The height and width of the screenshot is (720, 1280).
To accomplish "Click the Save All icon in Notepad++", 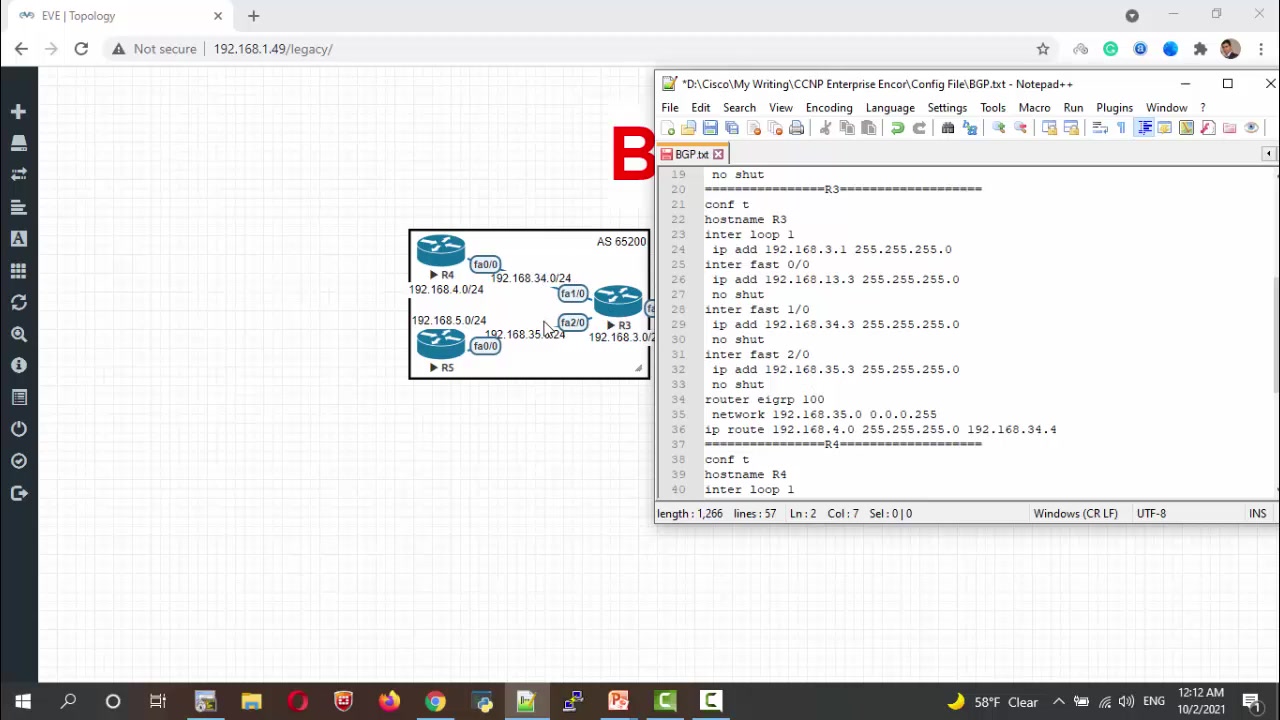I will [732, 128].
